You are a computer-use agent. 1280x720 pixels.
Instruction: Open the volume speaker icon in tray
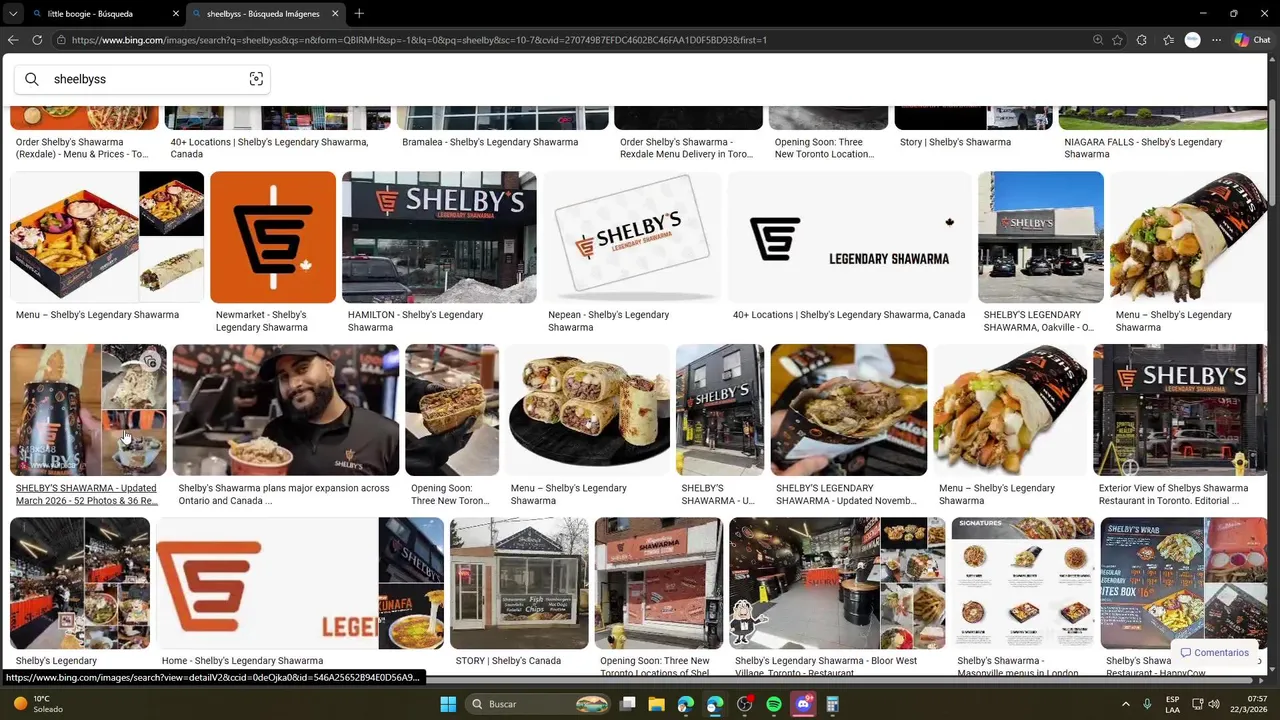pos(1214,704)
